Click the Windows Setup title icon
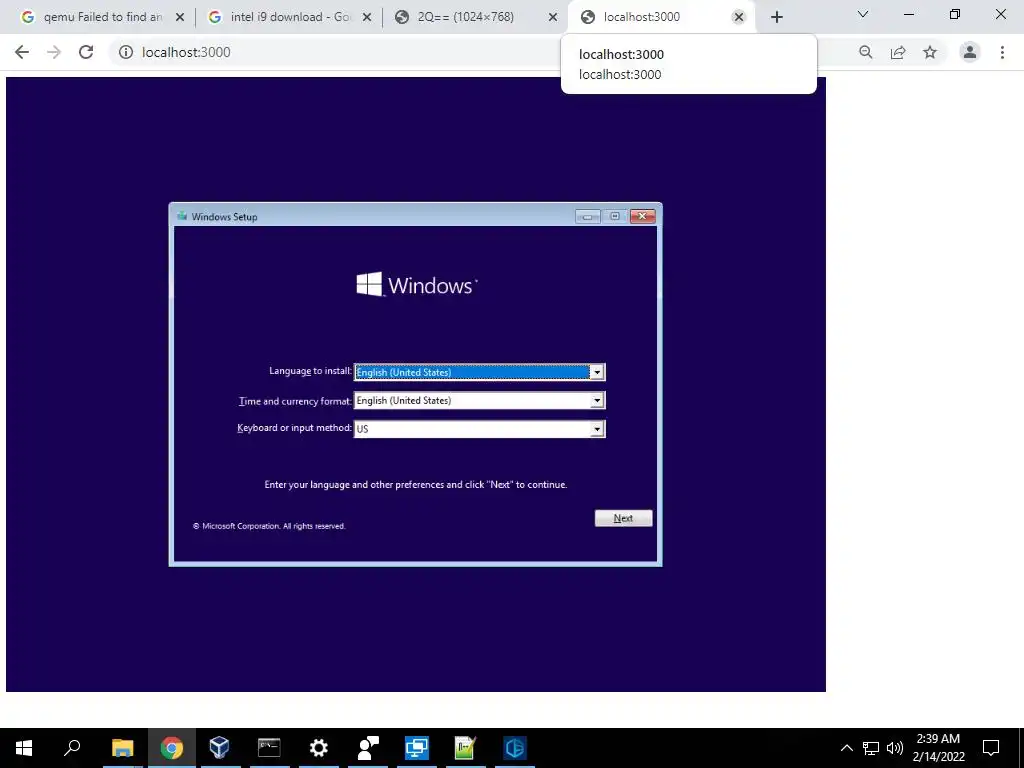 (182, 216)
